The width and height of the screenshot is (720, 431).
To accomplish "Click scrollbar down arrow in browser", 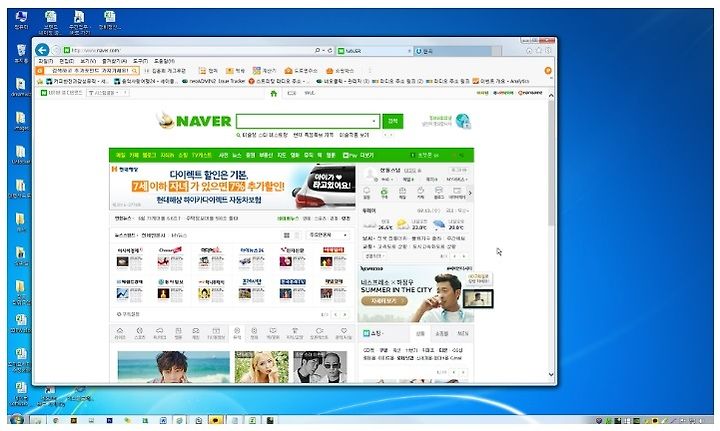I will point(551,374).
